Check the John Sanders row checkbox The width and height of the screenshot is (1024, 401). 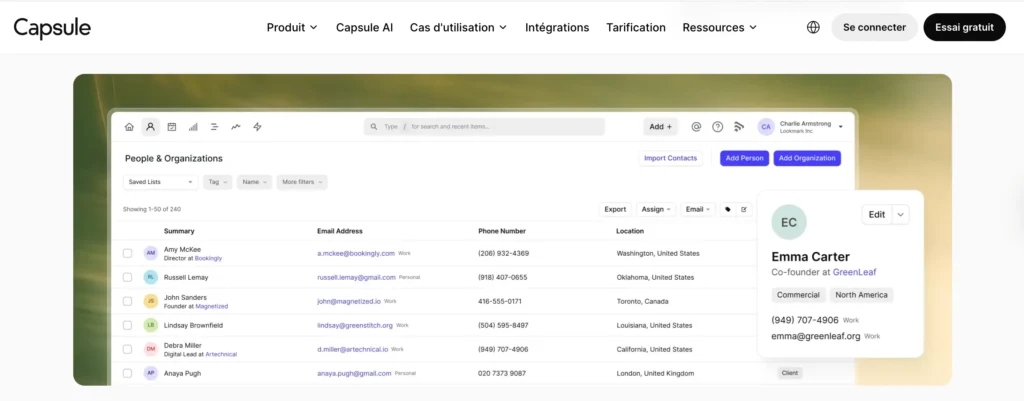pos(127,301)
